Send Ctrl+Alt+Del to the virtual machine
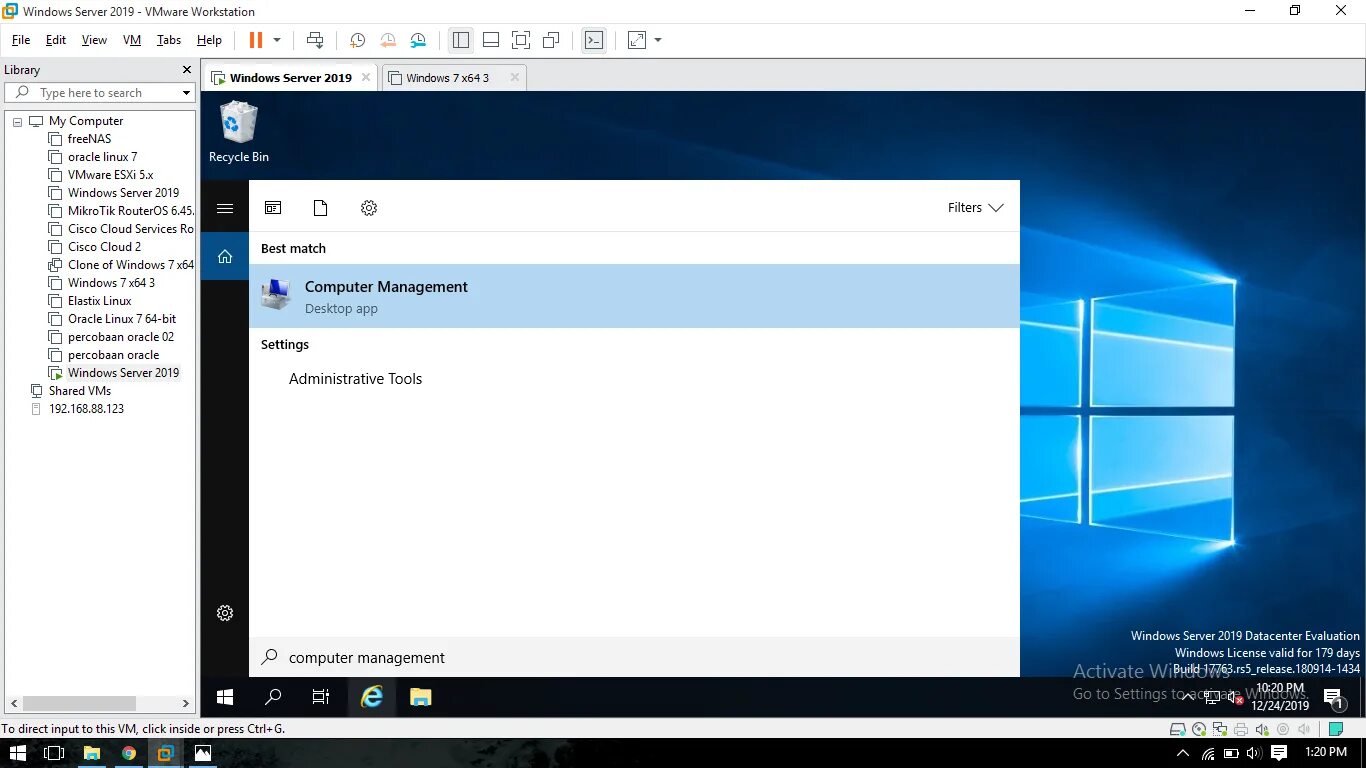The image size is (1366, 768). [x=315, y=40]
